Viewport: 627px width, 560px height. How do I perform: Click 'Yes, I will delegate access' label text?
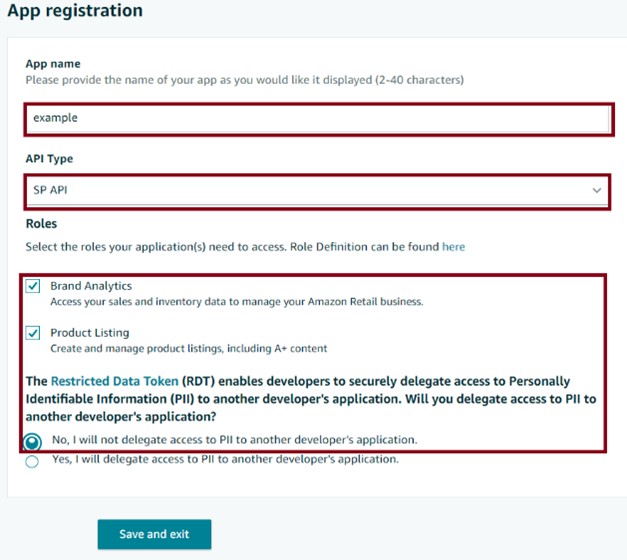coord(225,459)
